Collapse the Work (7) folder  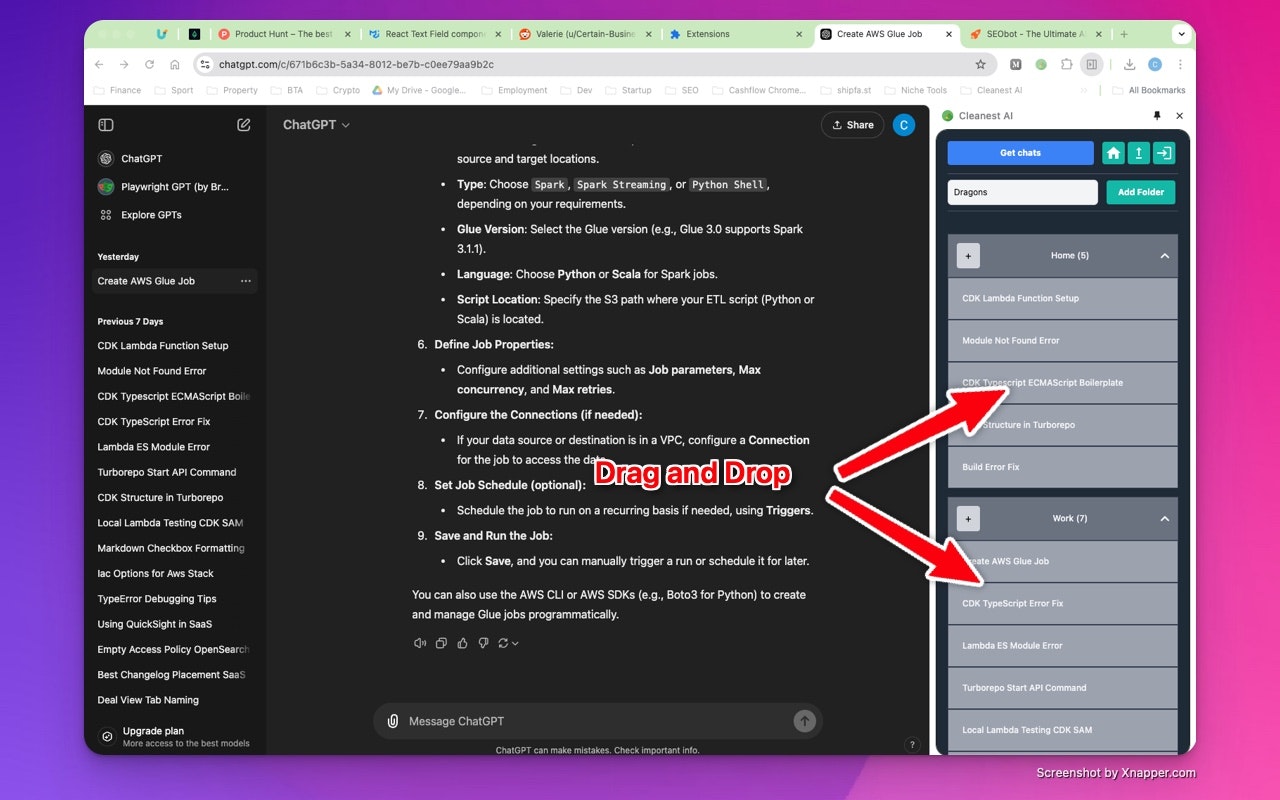click(1164, 519)
